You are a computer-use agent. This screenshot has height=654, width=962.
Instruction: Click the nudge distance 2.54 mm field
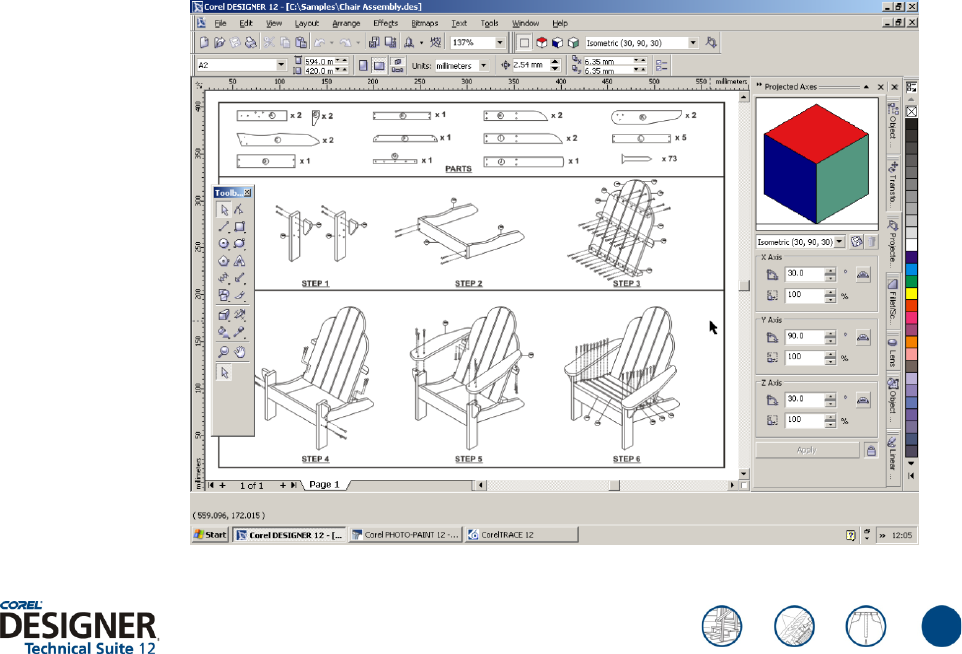[531, 65]
